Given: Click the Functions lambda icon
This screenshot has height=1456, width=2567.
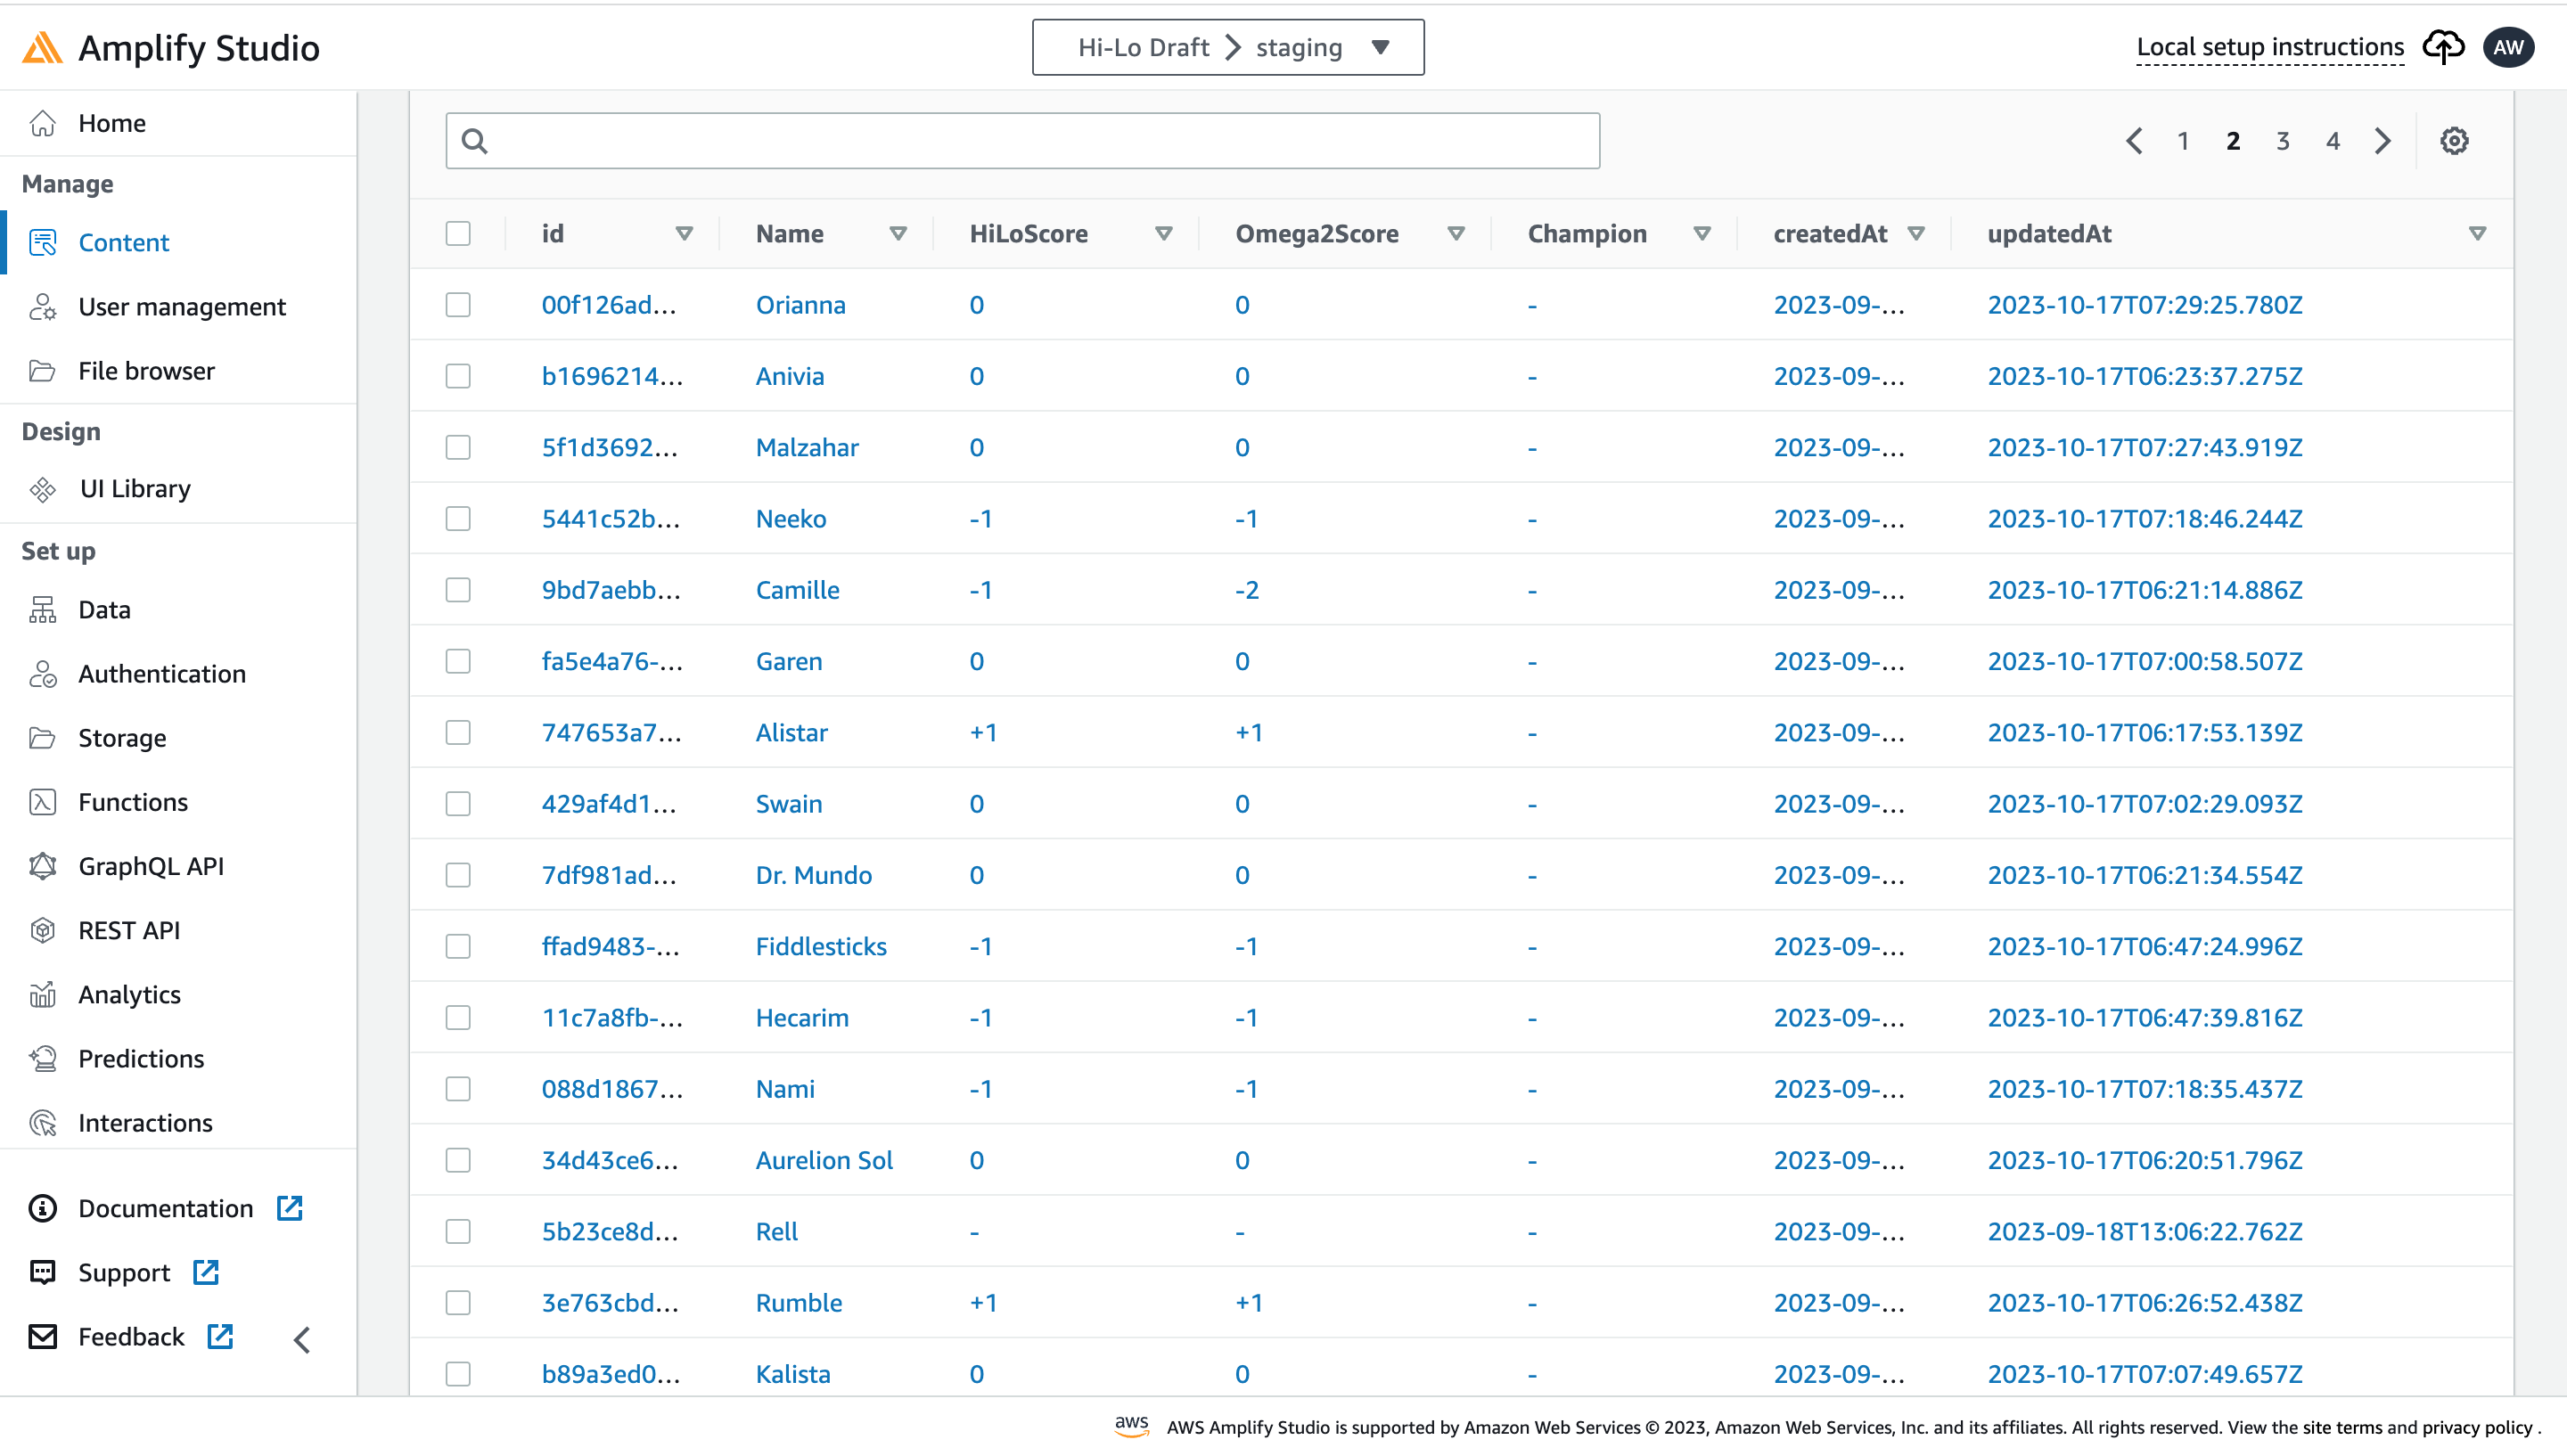Looking at the screenshot, I should [43, 802].
